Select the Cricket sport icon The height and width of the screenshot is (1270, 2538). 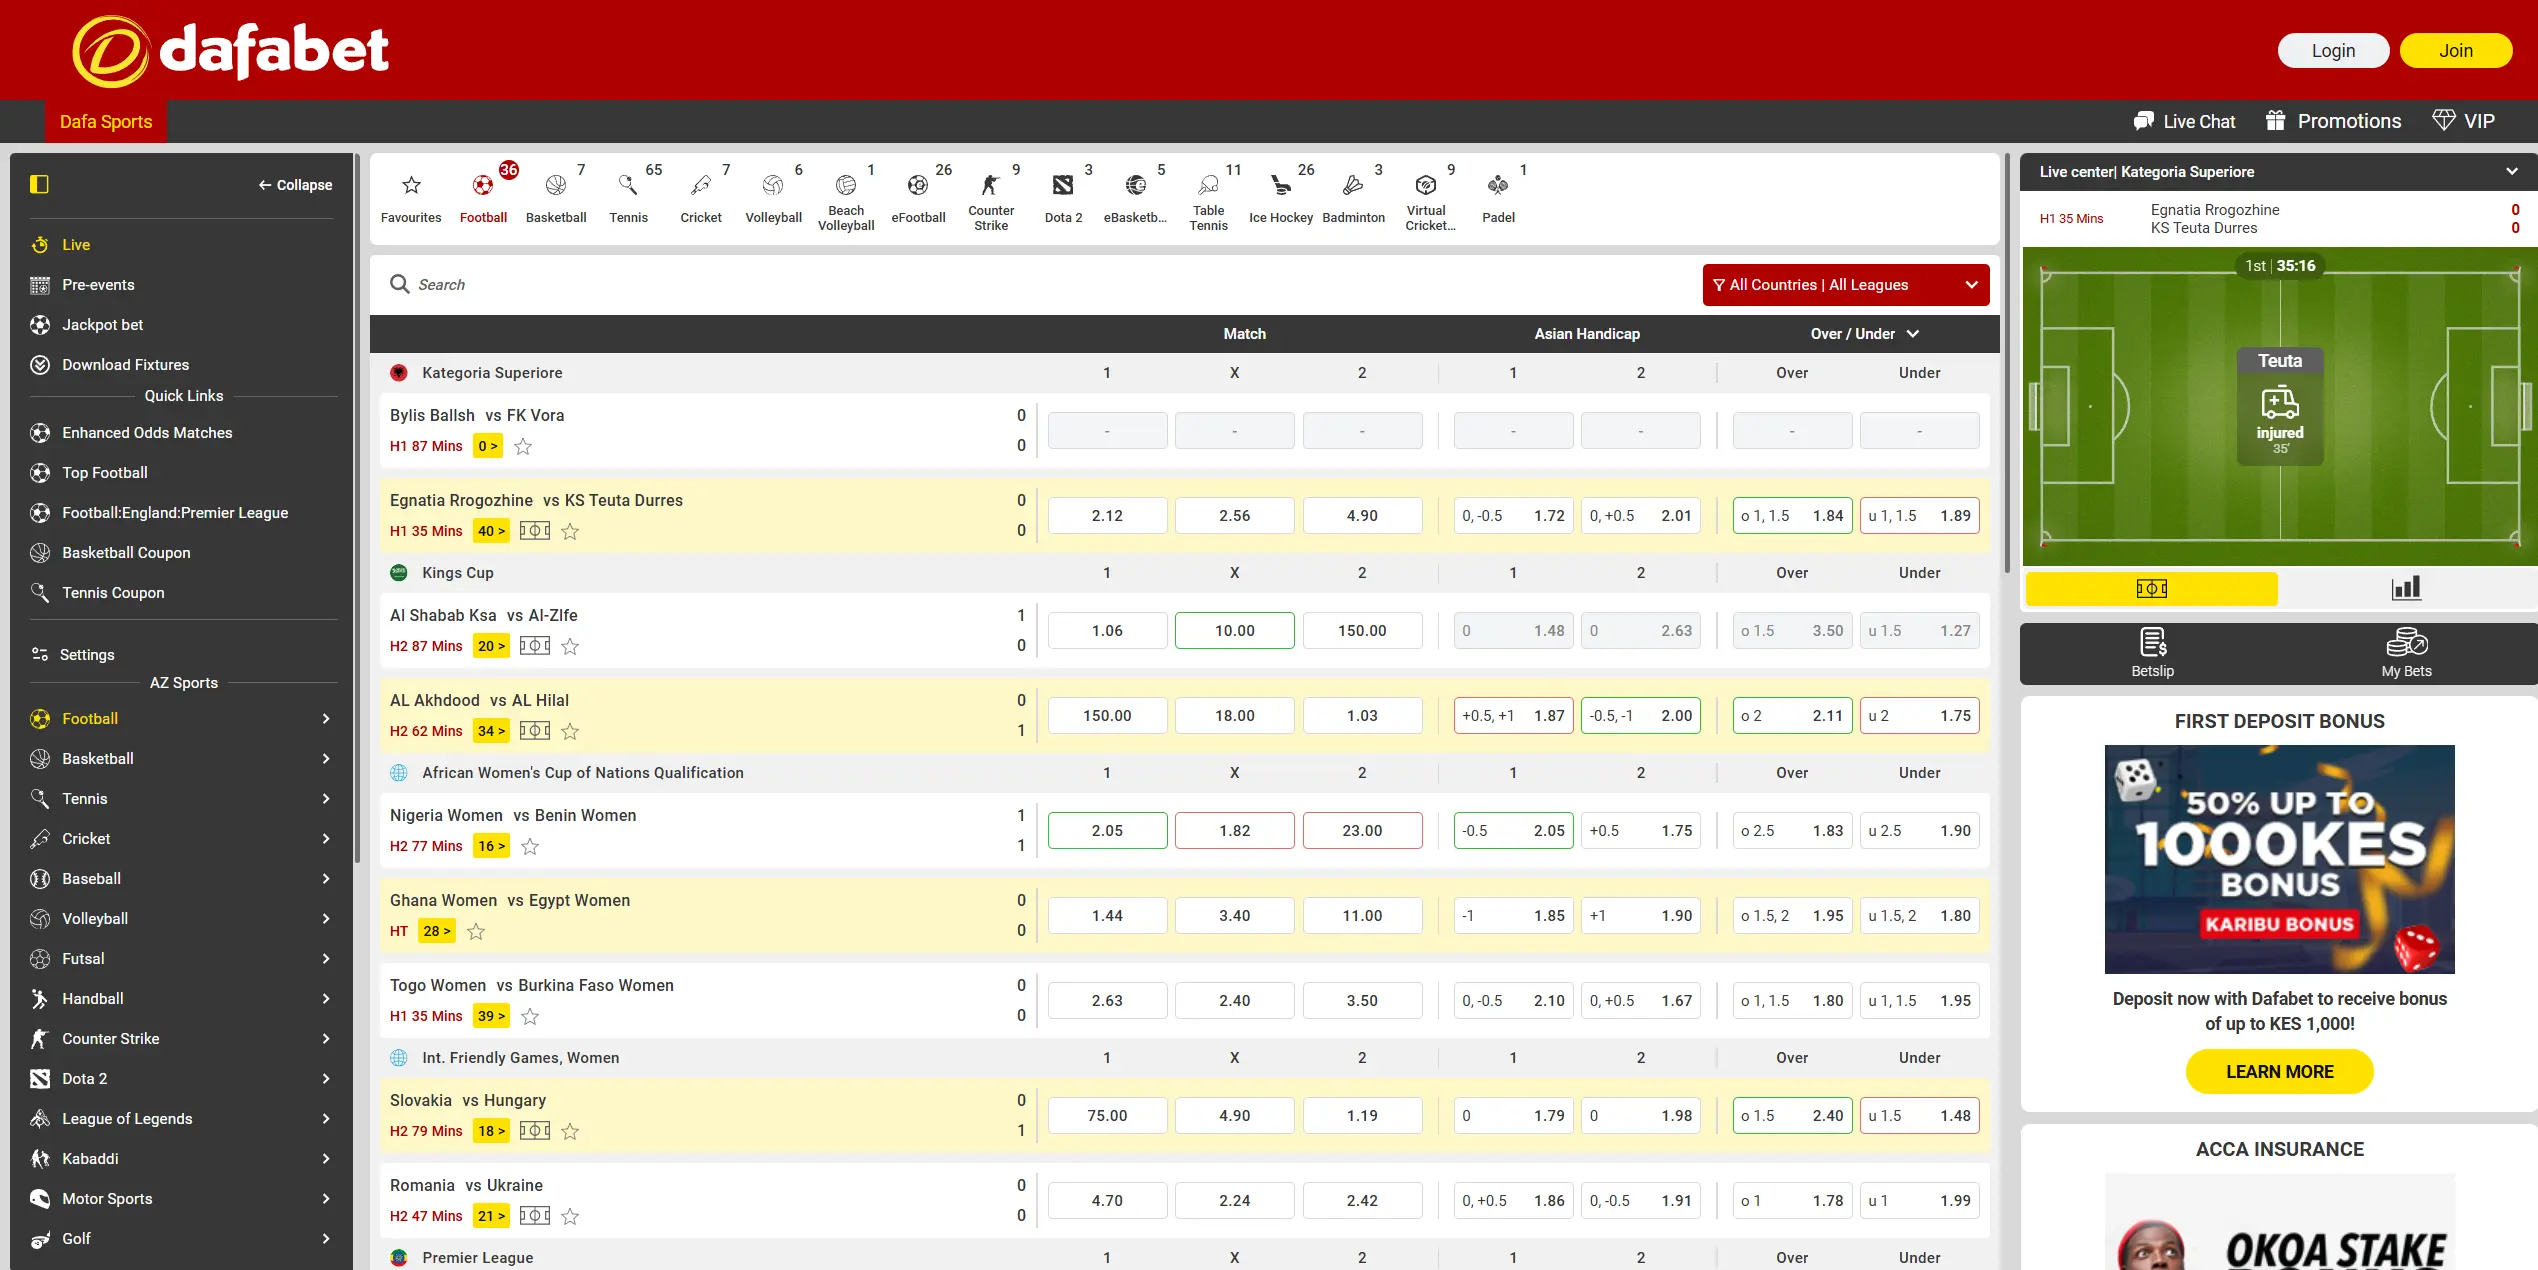tap(701, 186)
